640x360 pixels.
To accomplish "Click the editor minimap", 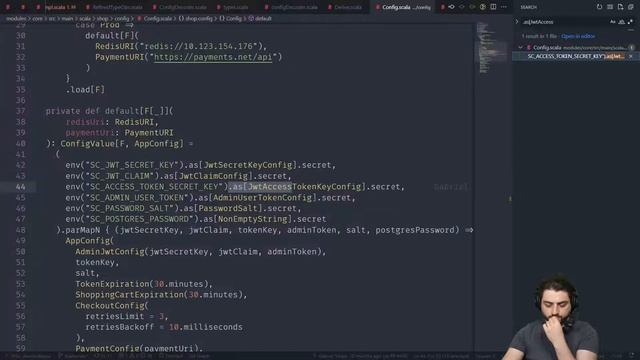I will pos(492,49).
